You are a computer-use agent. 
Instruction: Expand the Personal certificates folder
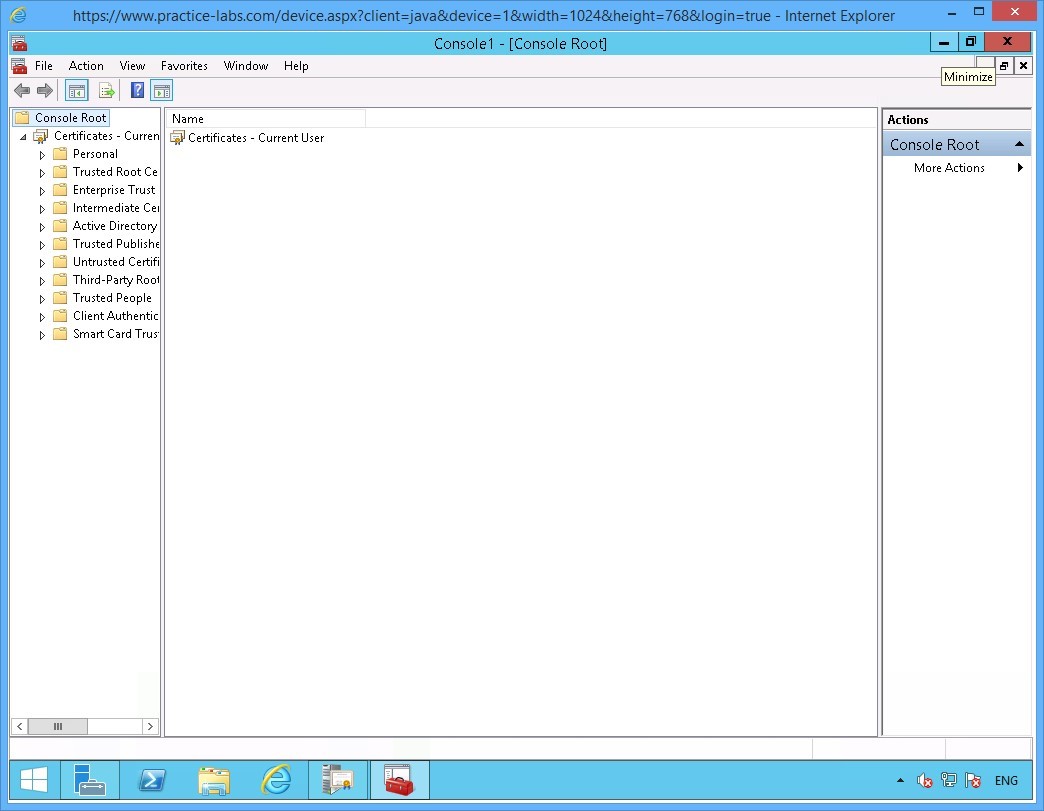[x=41, y=154]
